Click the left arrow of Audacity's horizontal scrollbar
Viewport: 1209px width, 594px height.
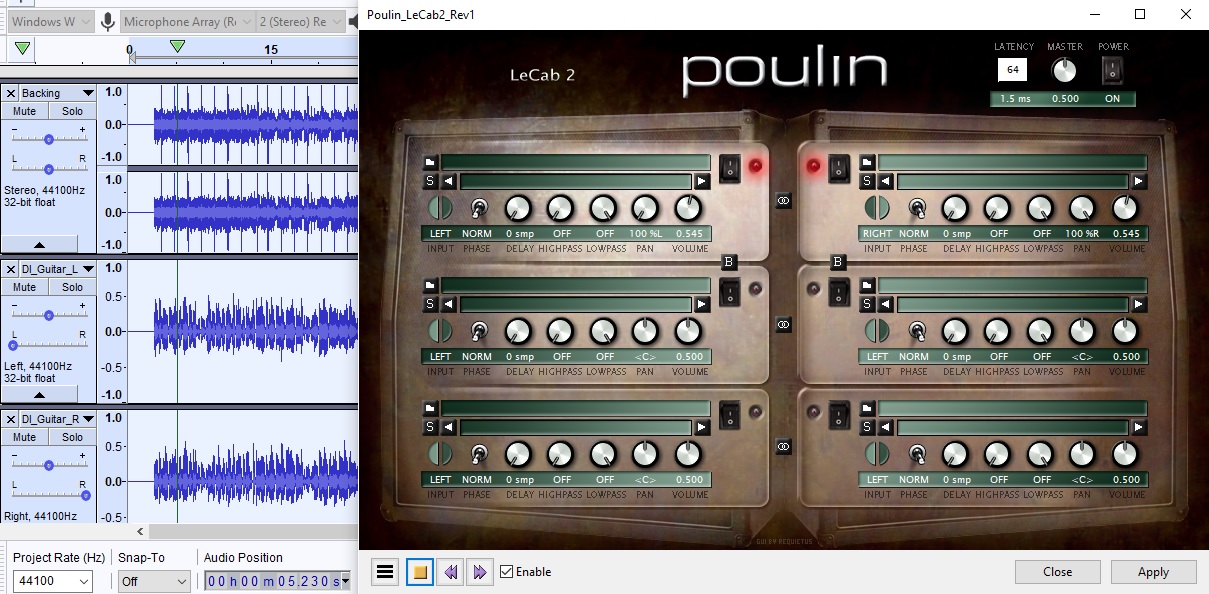pyautogui.click(x=140, y=532)
